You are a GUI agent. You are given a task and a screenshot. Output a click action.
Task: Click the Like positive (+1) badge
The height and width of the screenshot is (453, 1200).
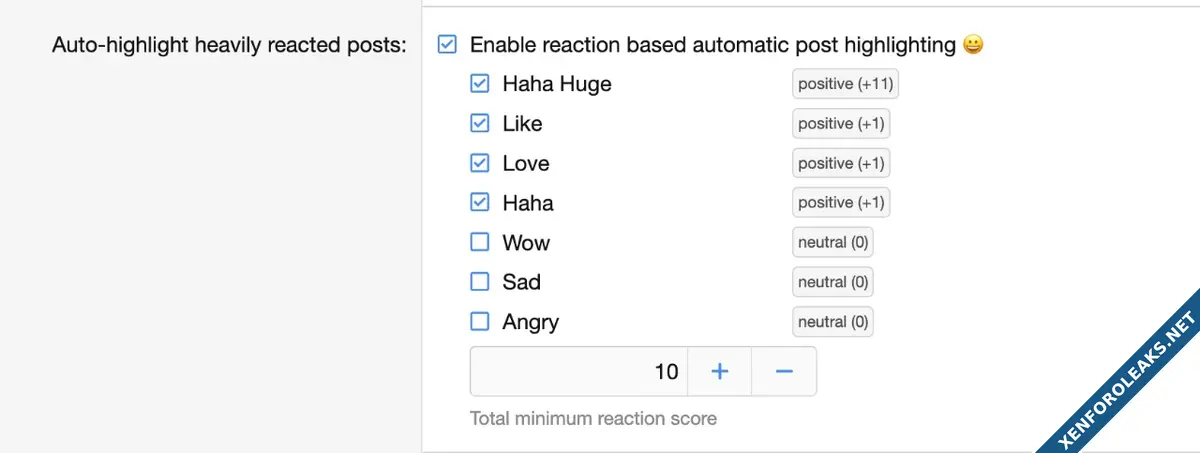coord(841,124)
